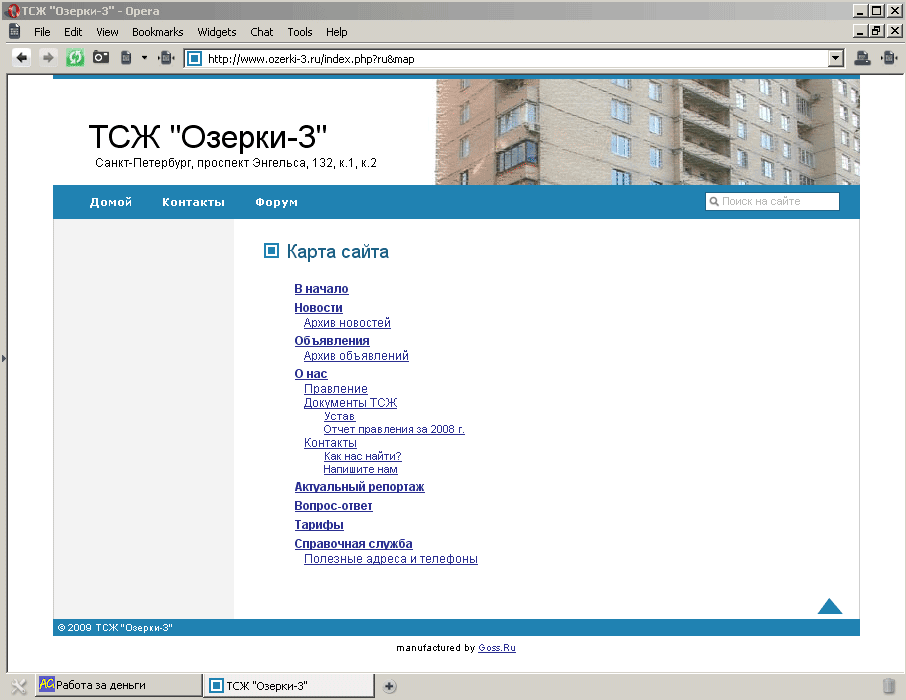Image resolution: width=906 pixels, height=700 pixels.
Task: Click the browser Back arrow button
Action: click(22, 58)
